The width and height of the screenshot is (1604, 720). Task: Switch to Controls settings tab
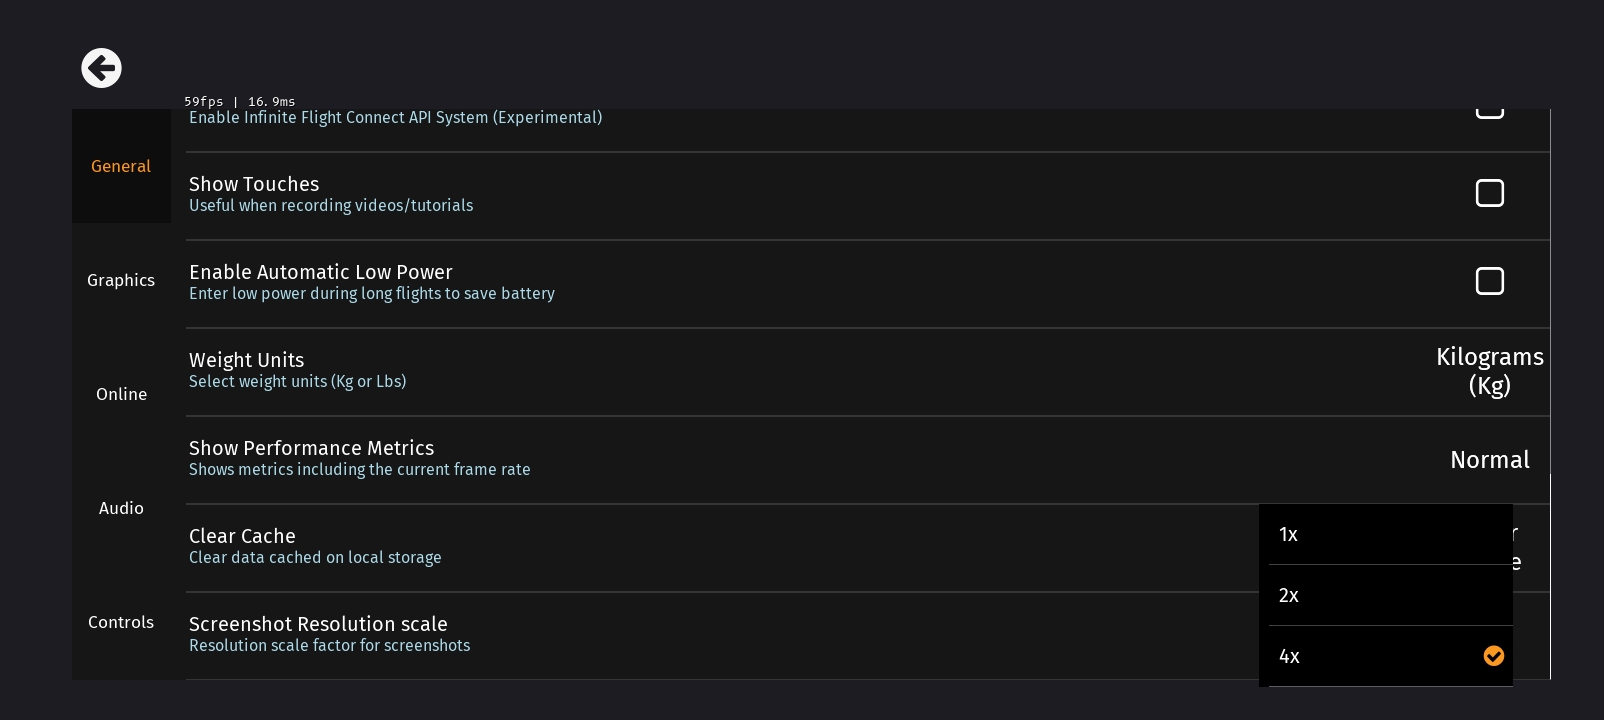click(121, 622)
